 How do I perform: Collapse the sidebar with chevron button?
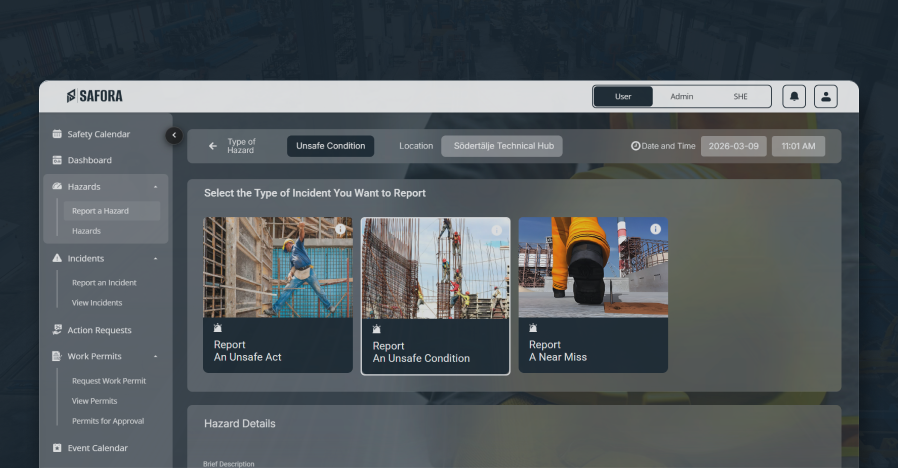173,135
